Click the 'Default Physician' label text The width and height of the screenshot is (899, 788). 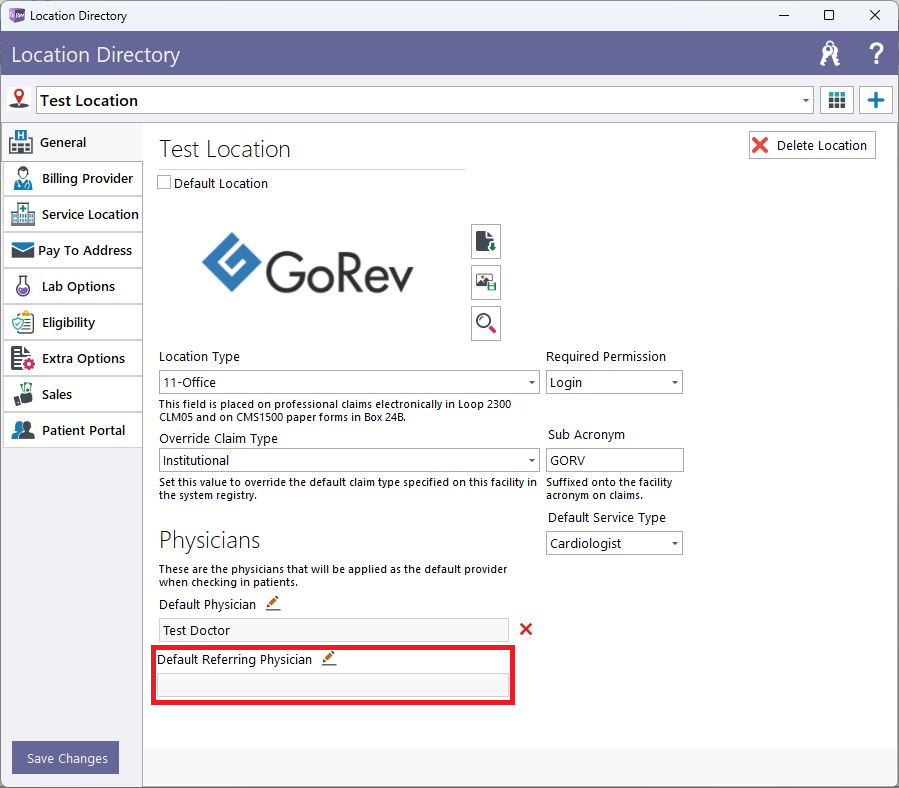tap(207, 604)
